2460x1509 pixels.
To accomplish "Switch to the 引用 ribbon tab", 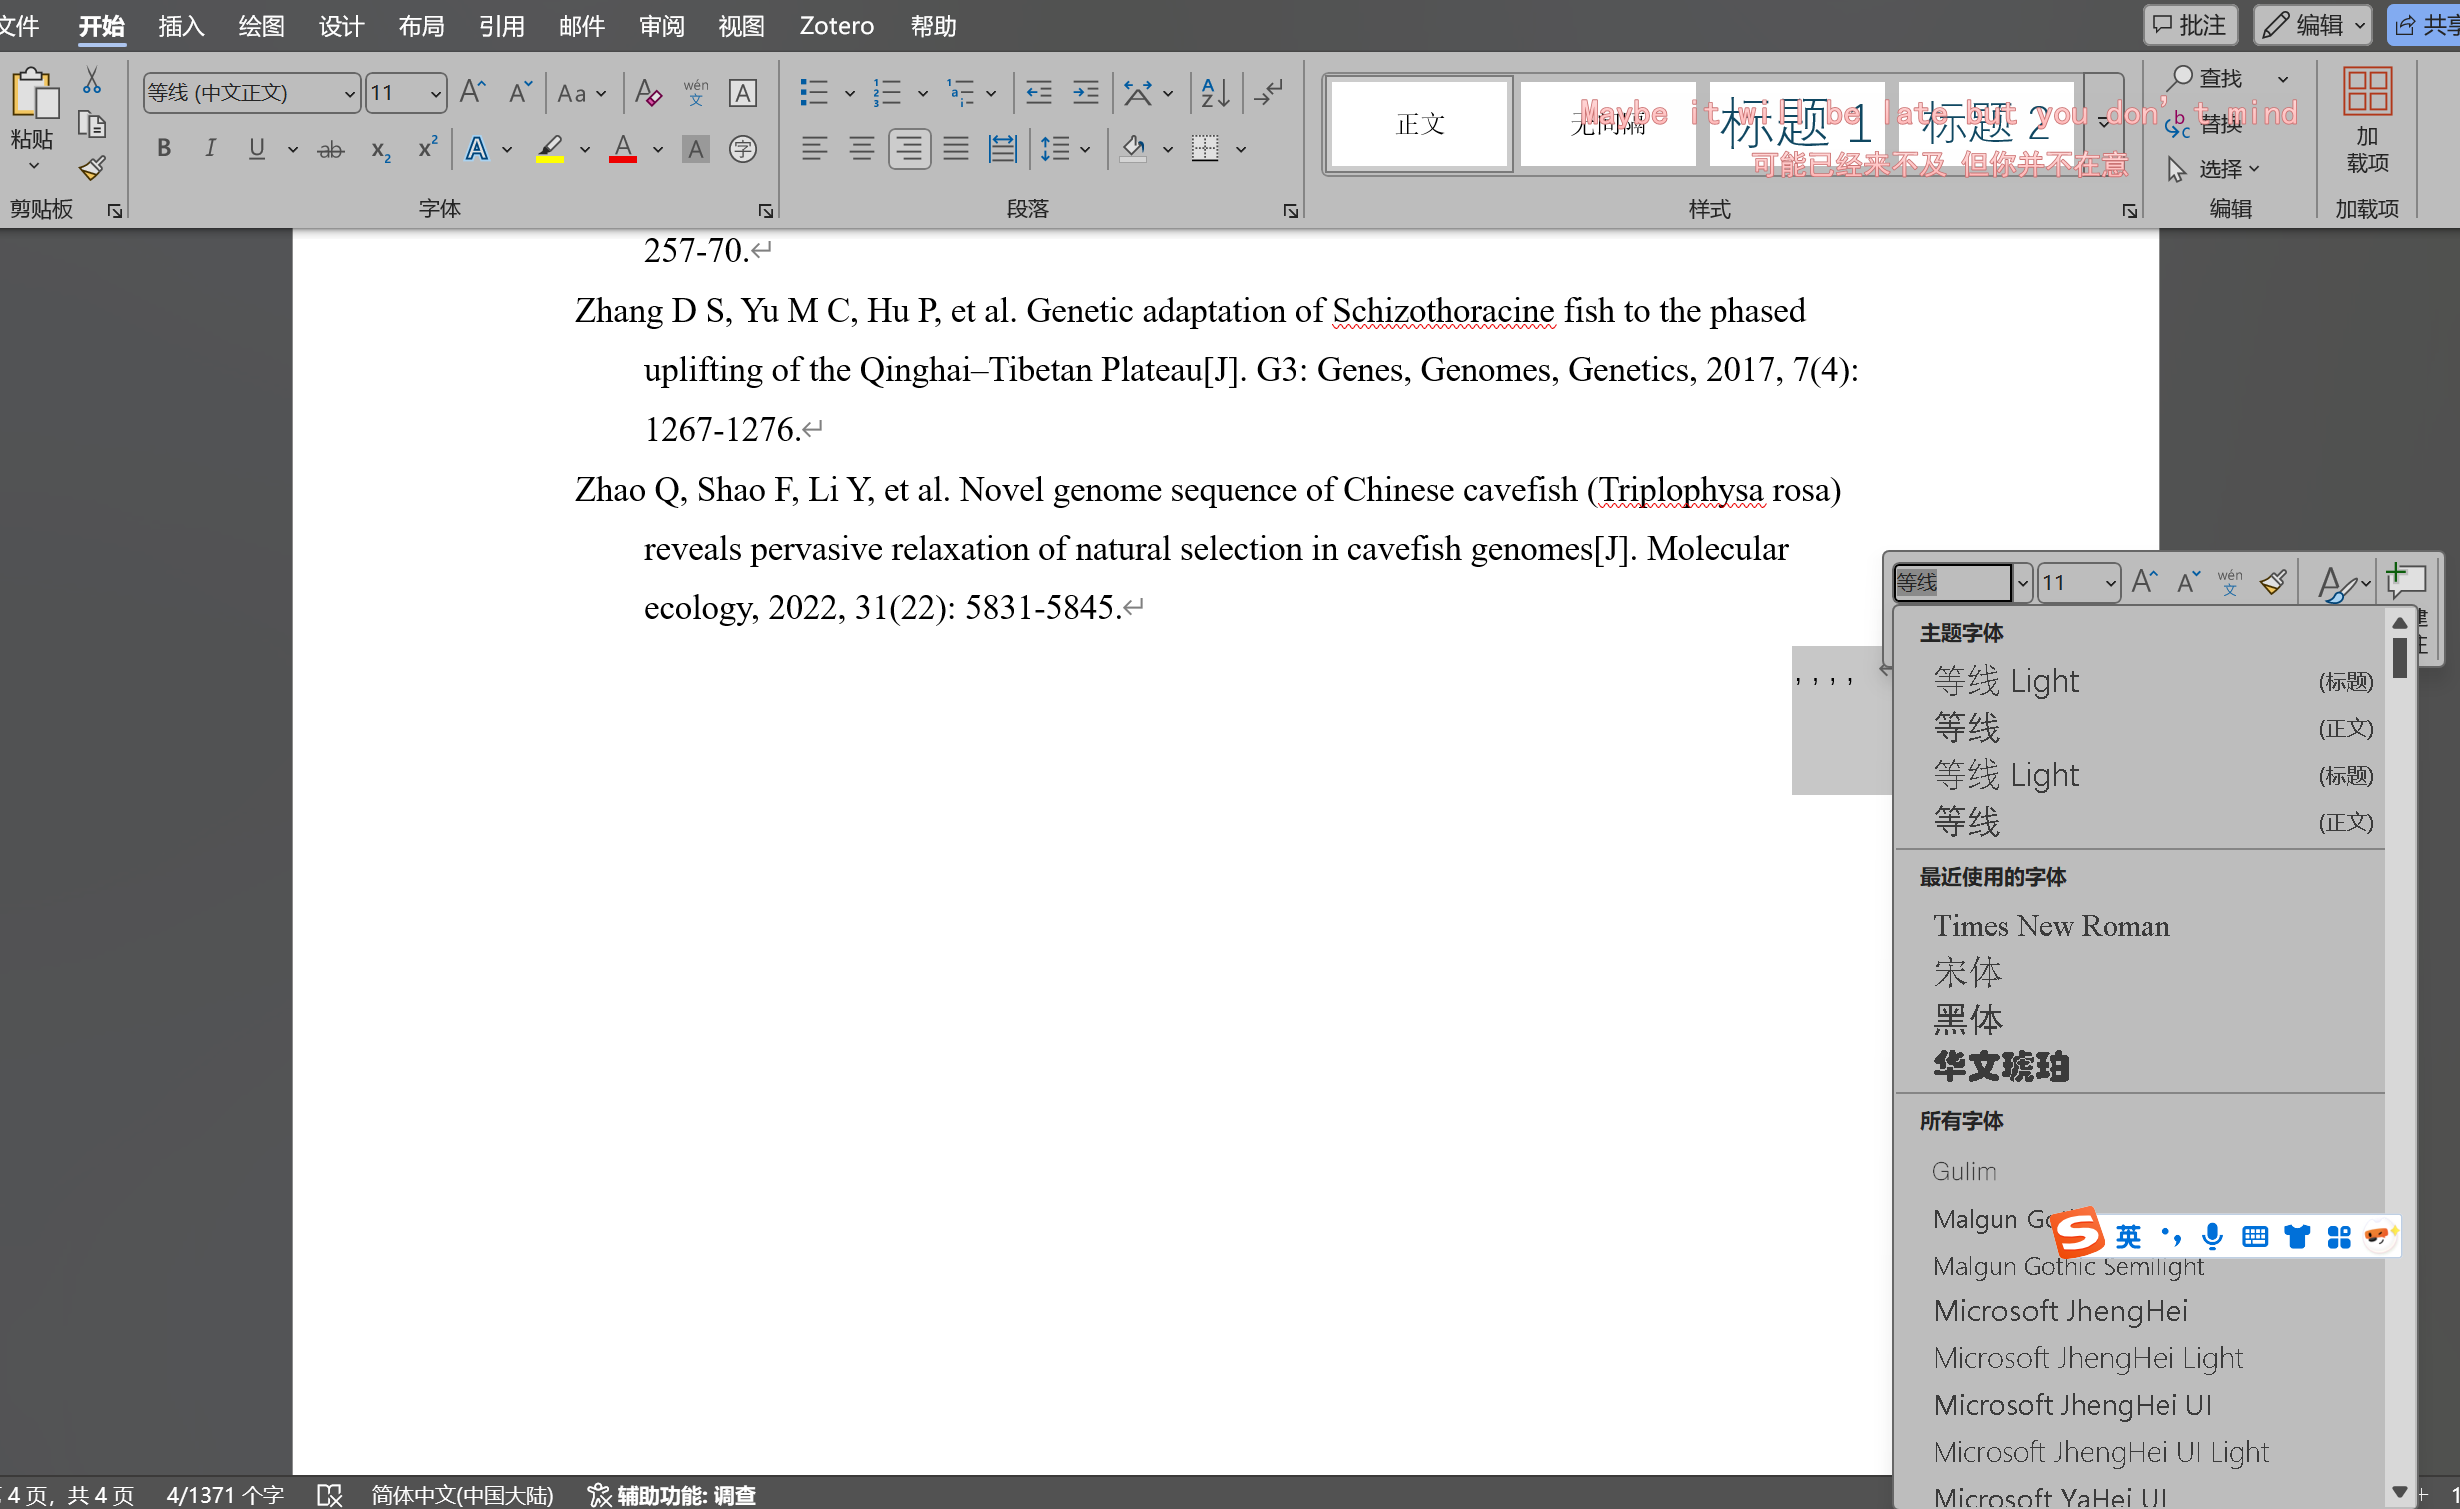I will 500,26.
